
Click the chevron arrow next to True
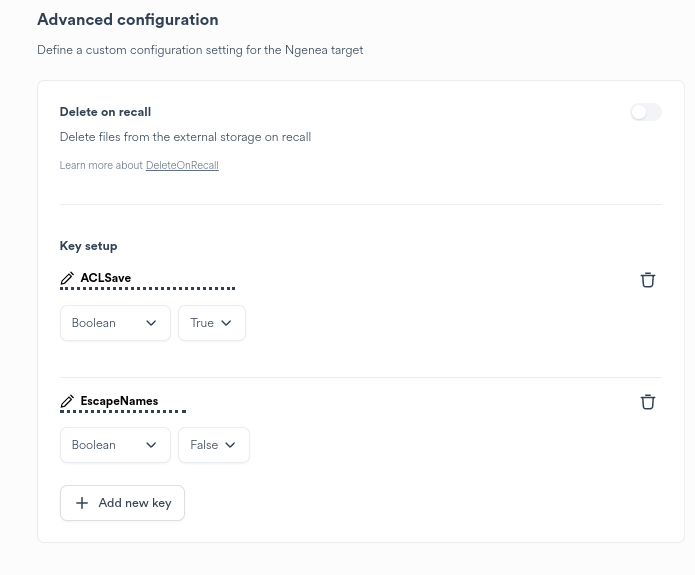pyautogui.click(x=226, y=323)
